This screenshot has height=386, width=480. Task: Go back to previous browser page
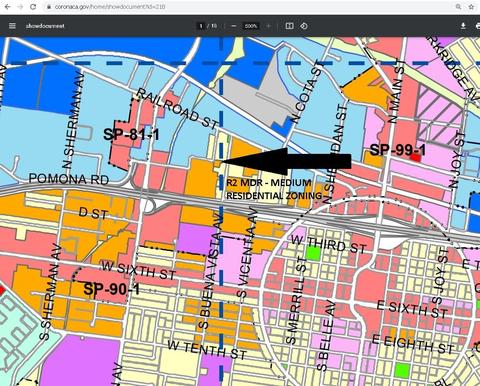(x=8, y=7)
